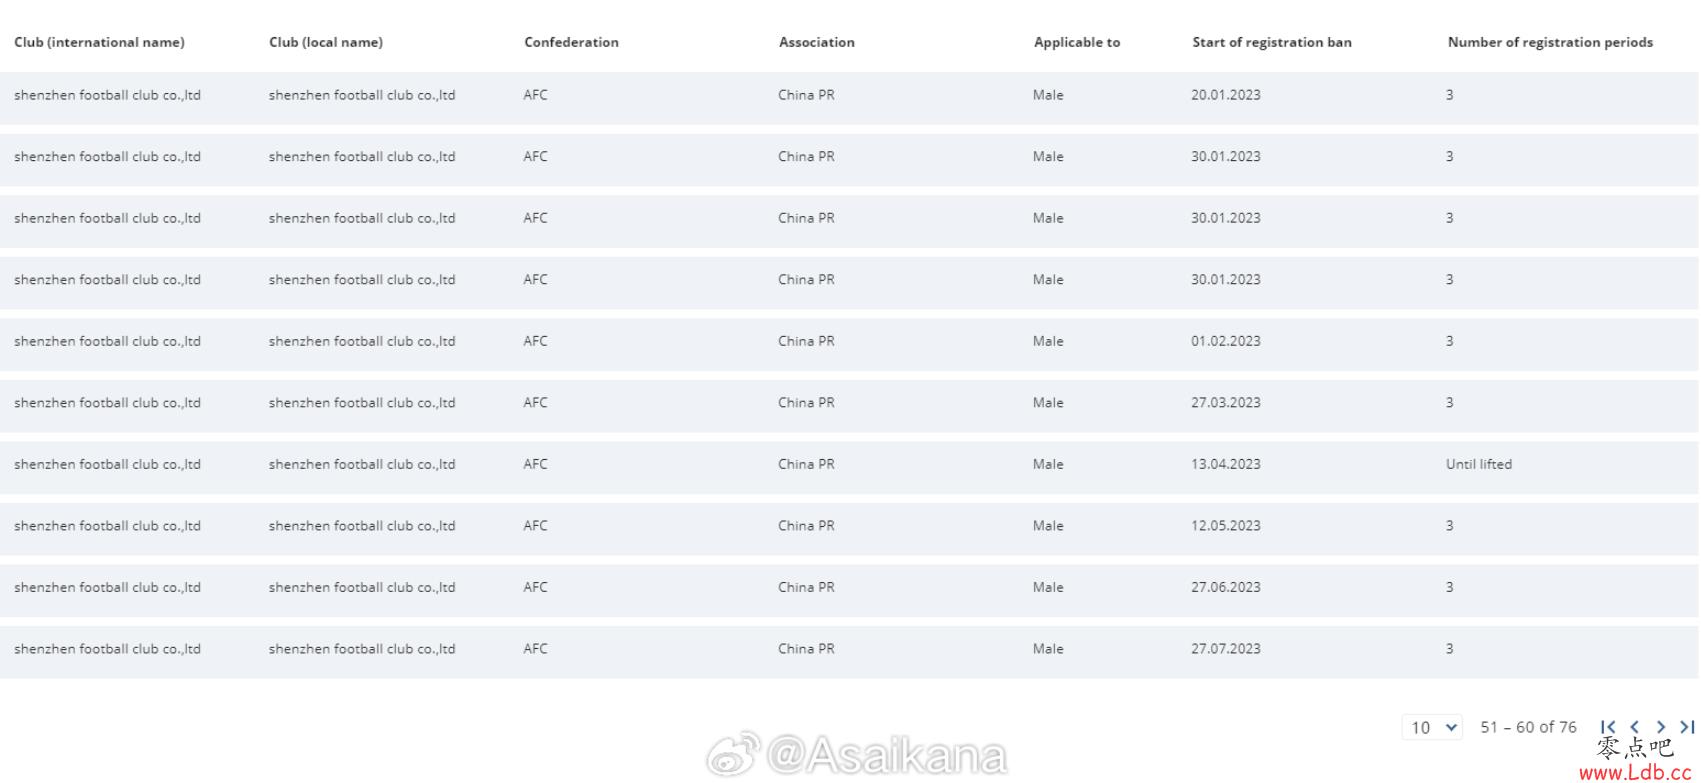Click the "51 – 60 of 76" page range
The image size is (1701, 783).
click(1528, 727)
